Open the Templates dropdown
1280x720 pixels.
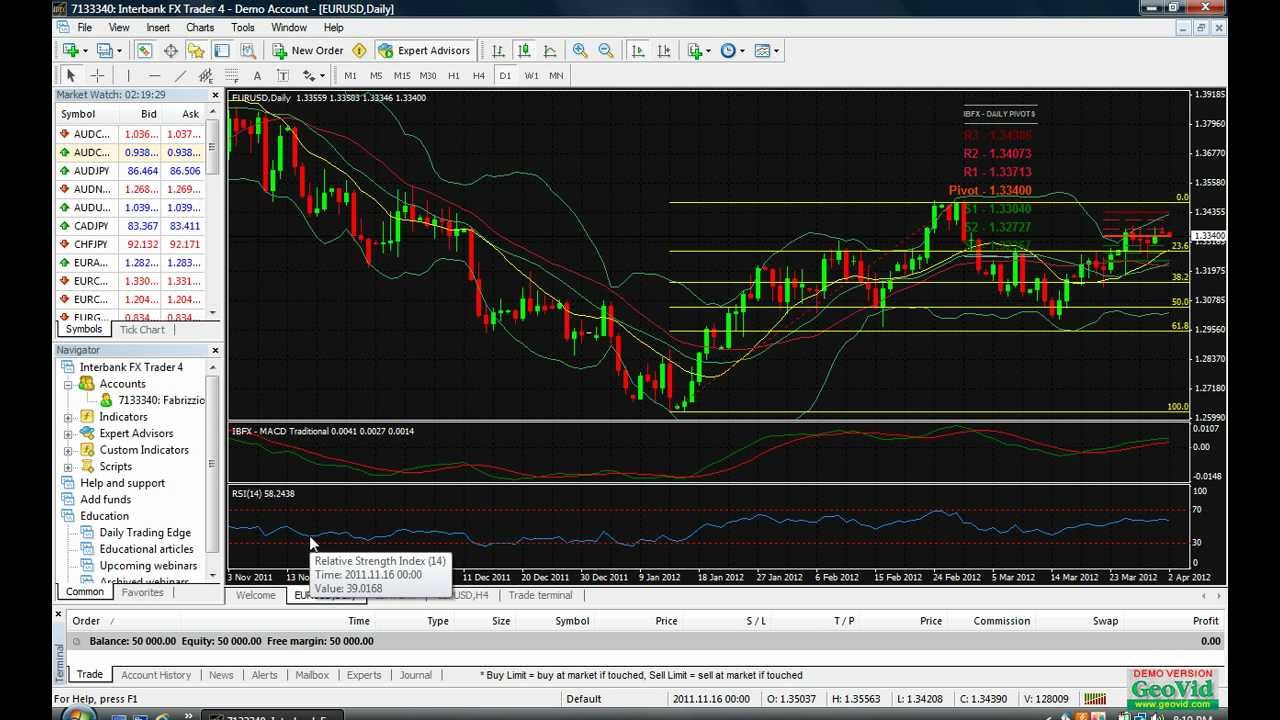(776, 50)
